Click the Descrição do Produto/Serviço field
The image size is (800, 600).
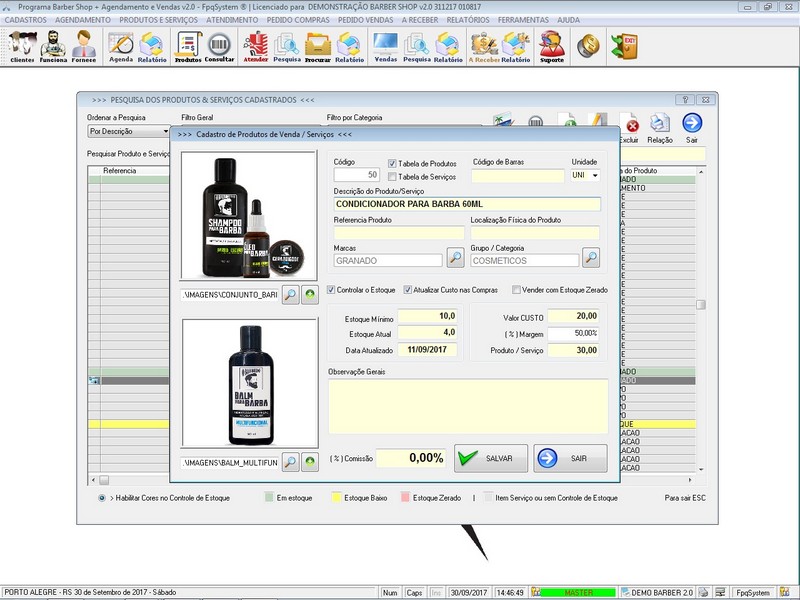tap(466, 204)
